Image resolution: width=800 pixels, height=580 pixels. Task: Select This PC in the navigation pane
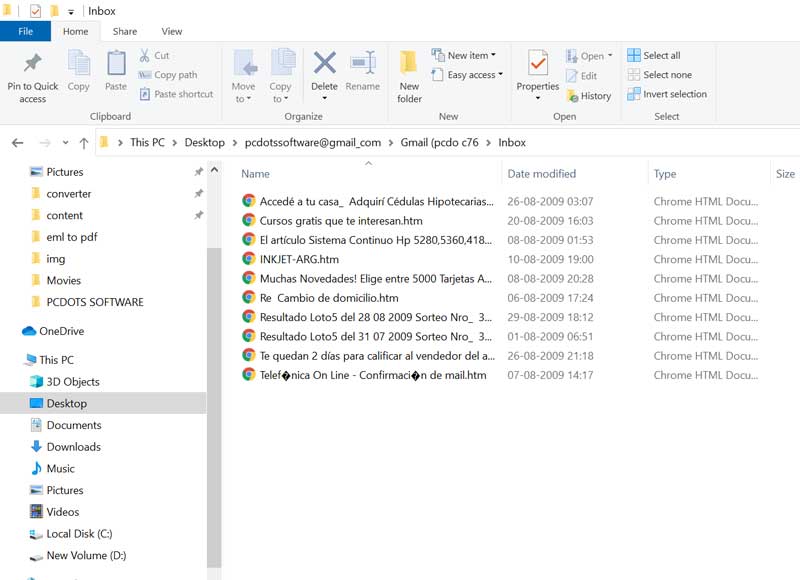(56, 360)
